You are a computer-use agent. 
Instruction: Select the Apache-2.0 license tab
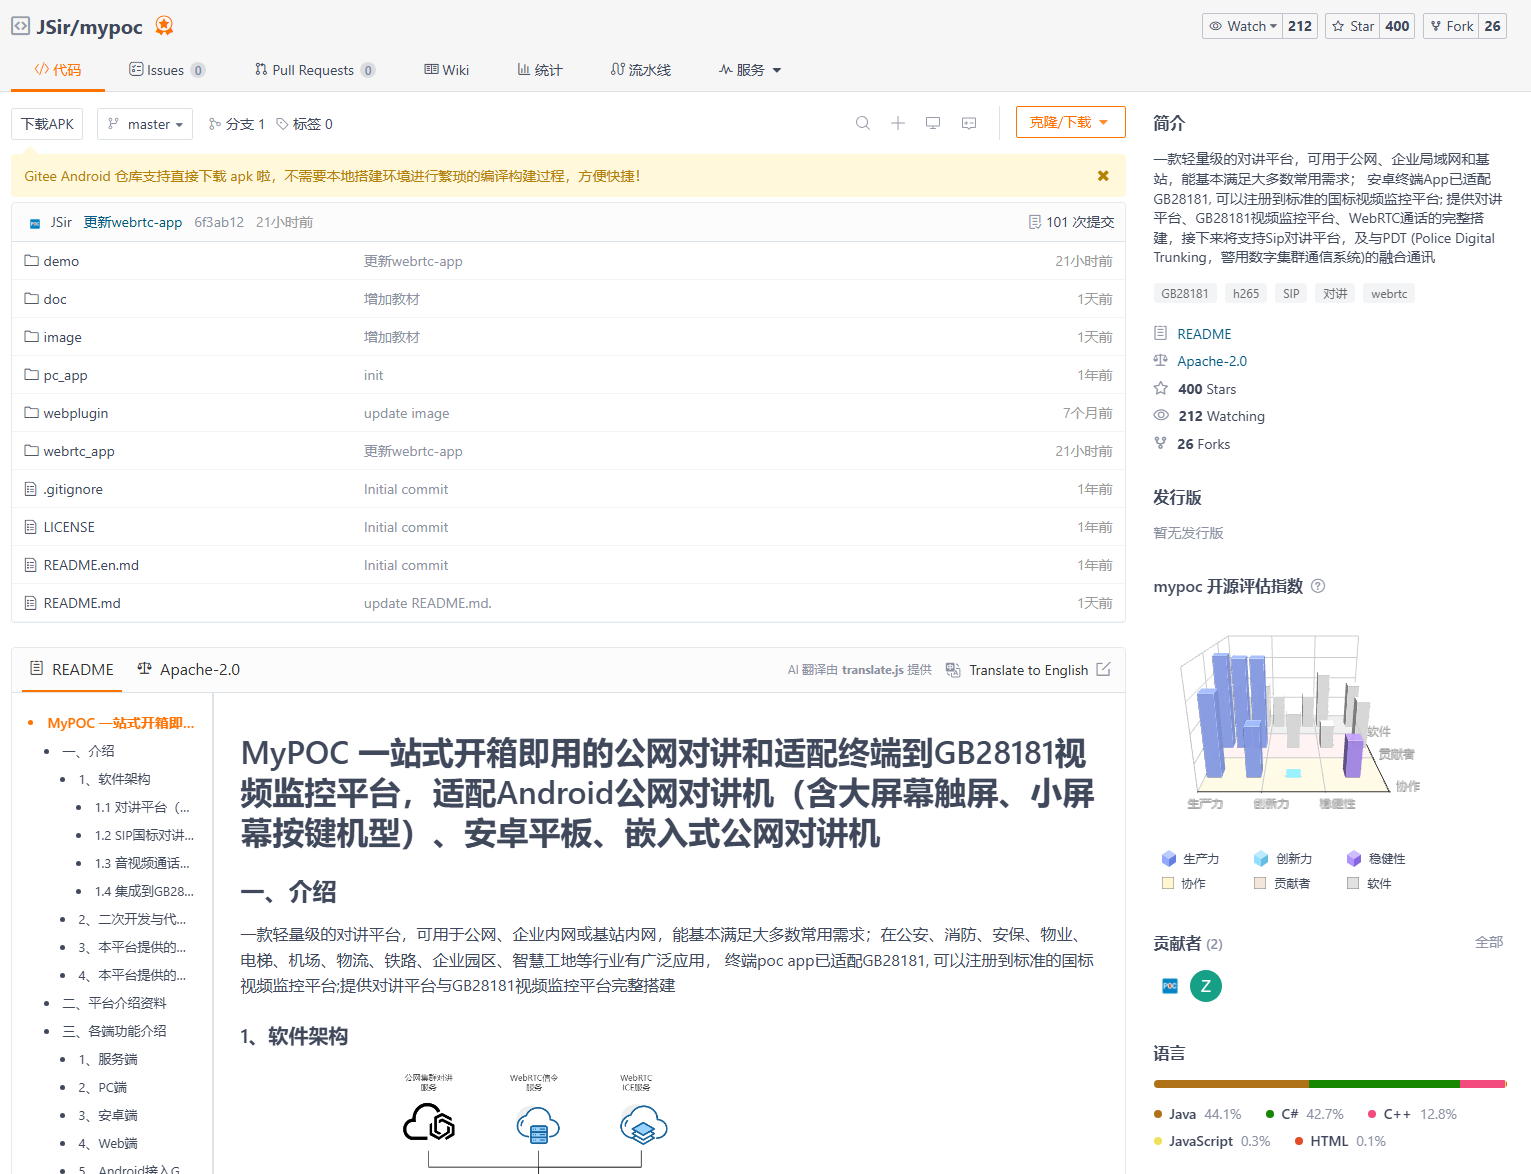pyautogui.click(x=188, y=670)
